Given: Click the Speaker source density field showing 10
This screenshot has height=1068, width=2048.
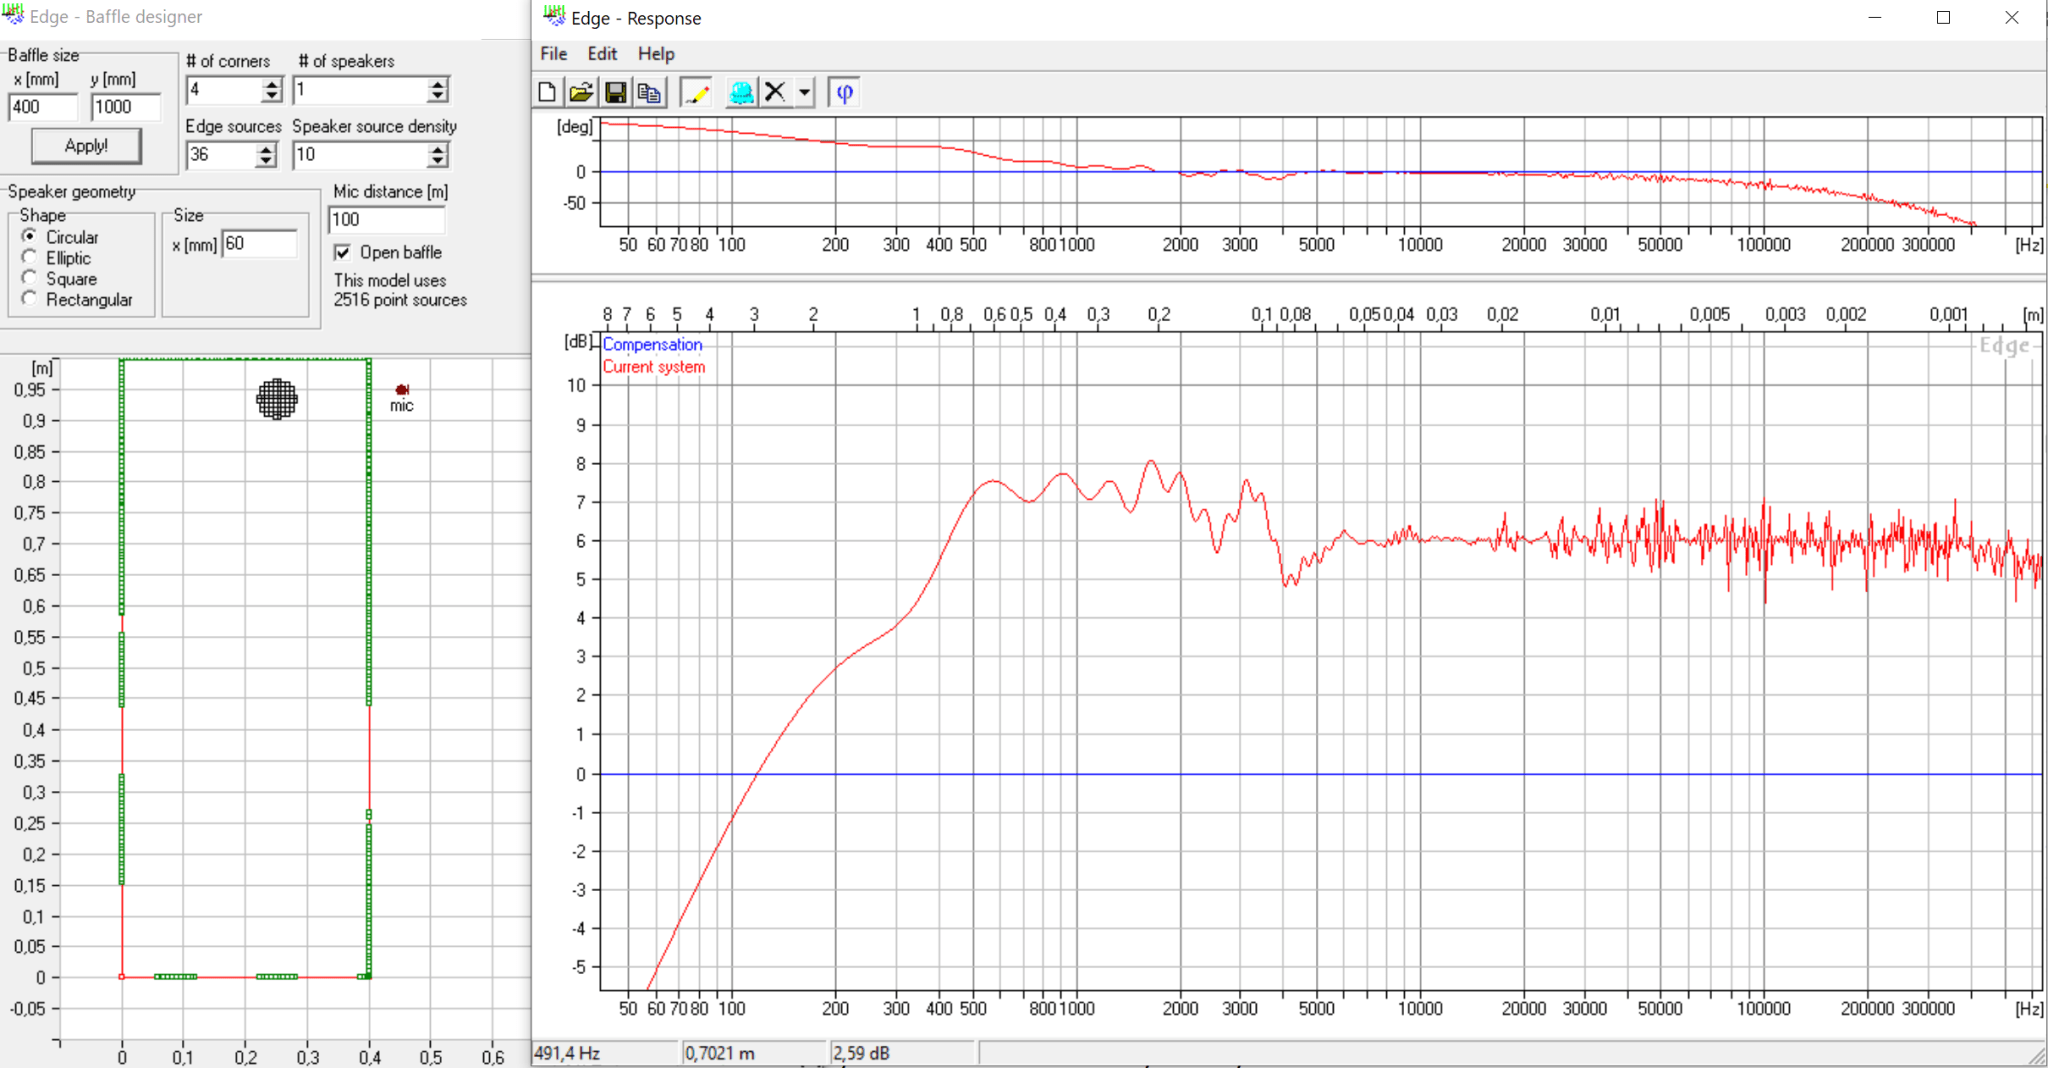Looking at the screenshot, I should (x=361, y=155).
